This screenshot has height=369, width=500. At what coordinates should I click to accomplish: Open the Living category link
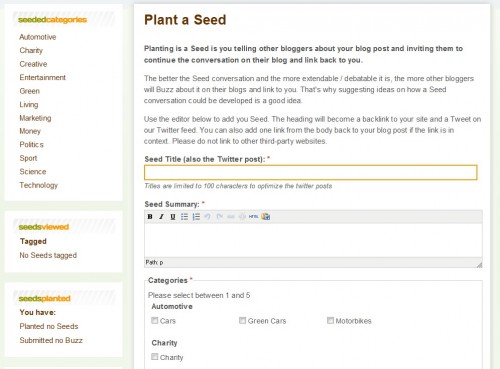[29, 105]
